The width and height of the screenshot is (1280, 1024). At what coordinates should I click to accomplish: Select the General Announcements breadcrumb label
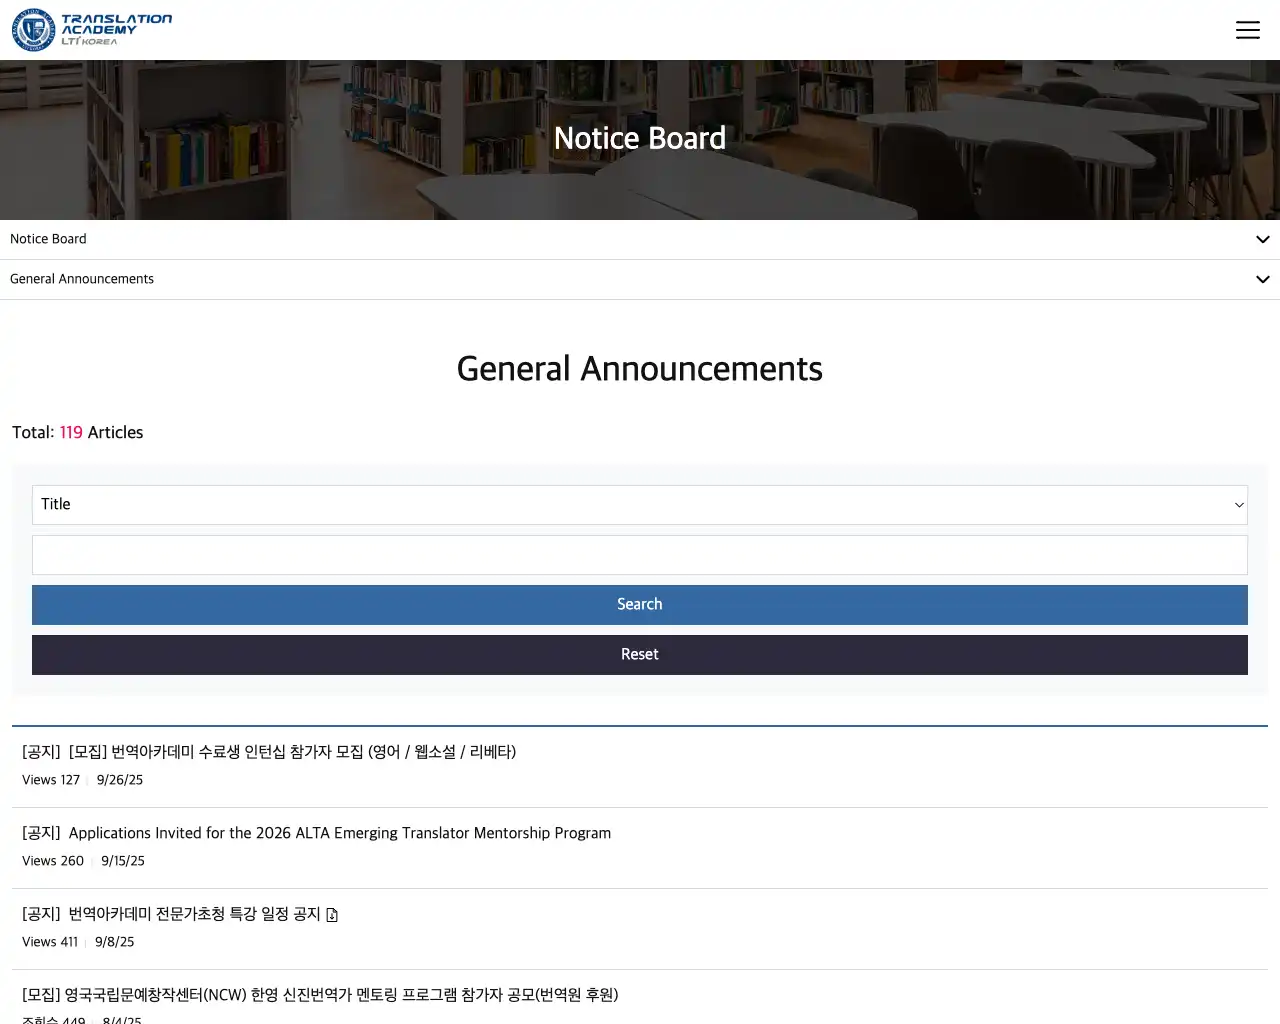tap(82, 279)
